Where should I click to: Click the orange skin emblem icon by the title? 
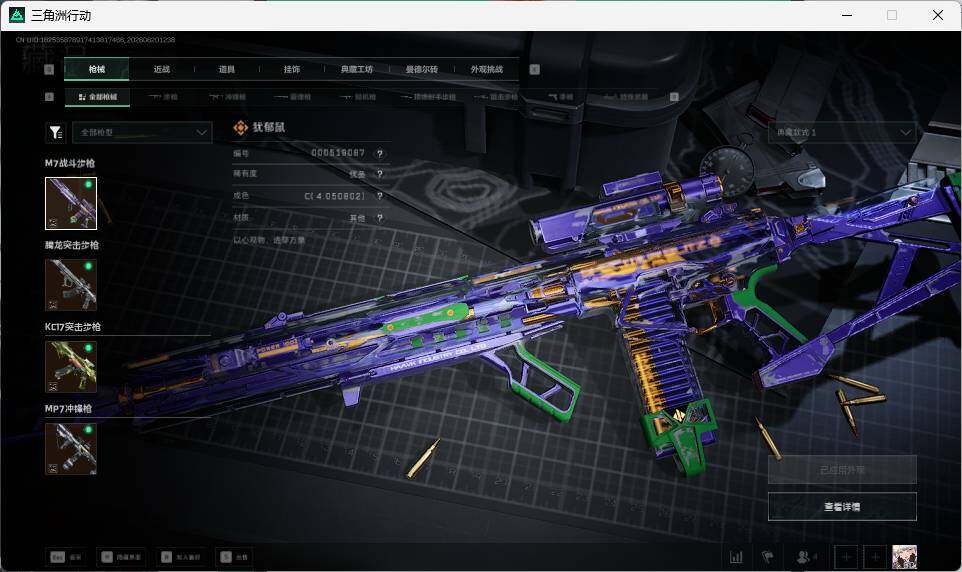[x=240, y=127]
